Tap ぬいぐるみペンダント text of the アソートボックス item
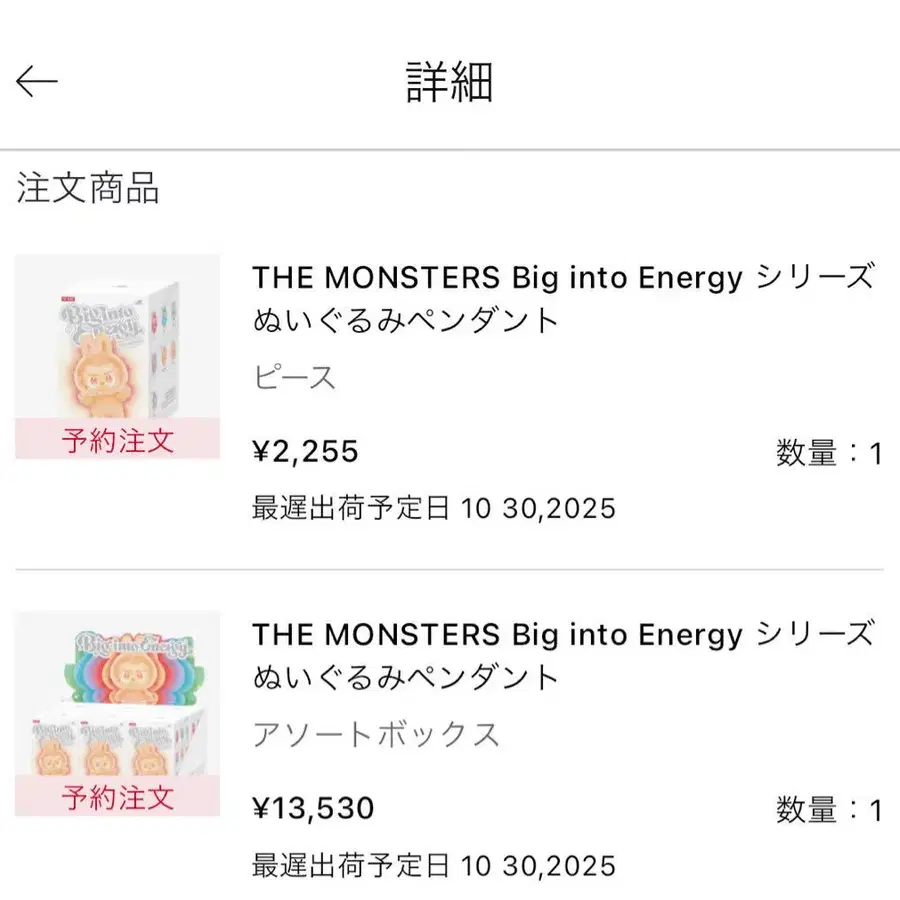900x900 pixels. [x=405, y=678]
